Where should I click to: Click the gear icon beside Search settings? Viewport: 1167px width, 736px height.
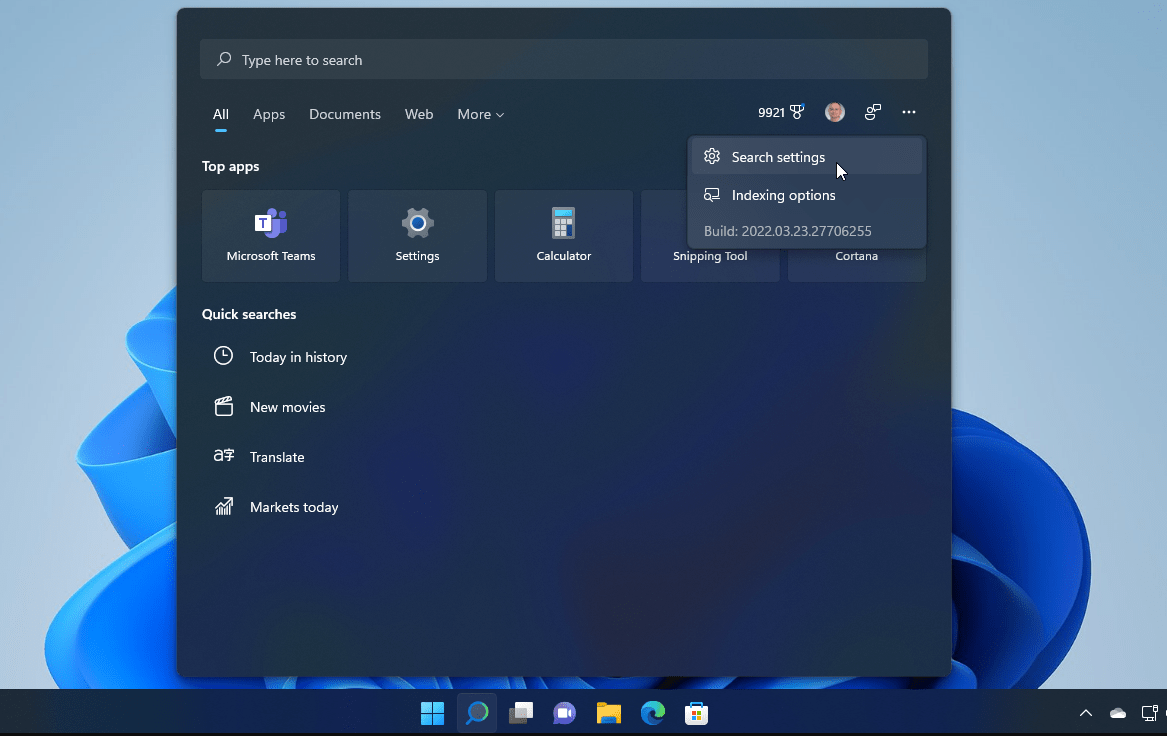712,156
